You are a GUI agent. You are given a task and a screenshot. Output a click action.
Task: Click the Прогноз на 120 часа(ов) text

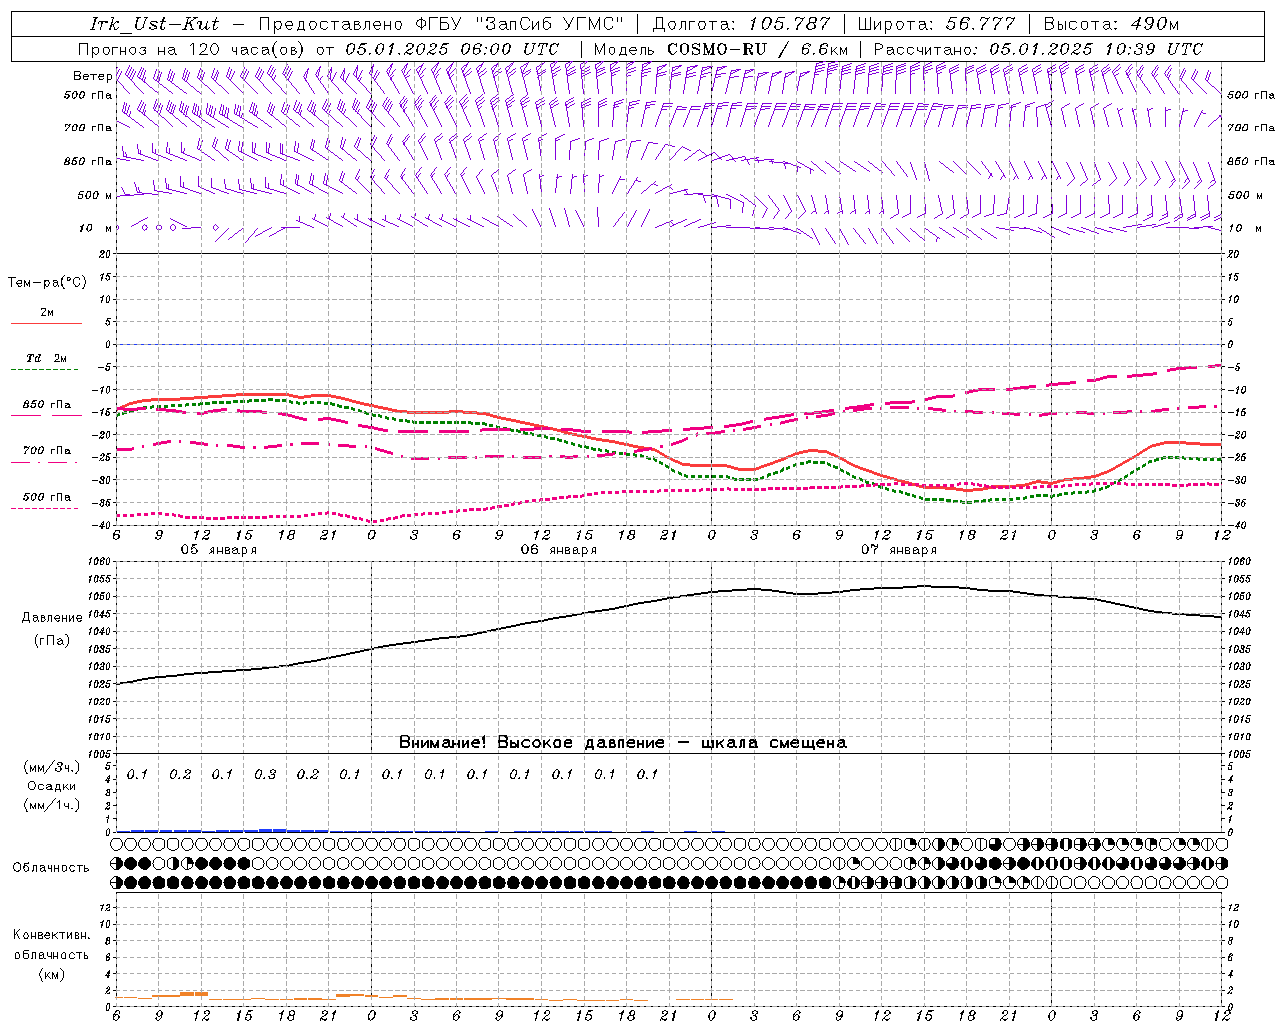point(192,49)
